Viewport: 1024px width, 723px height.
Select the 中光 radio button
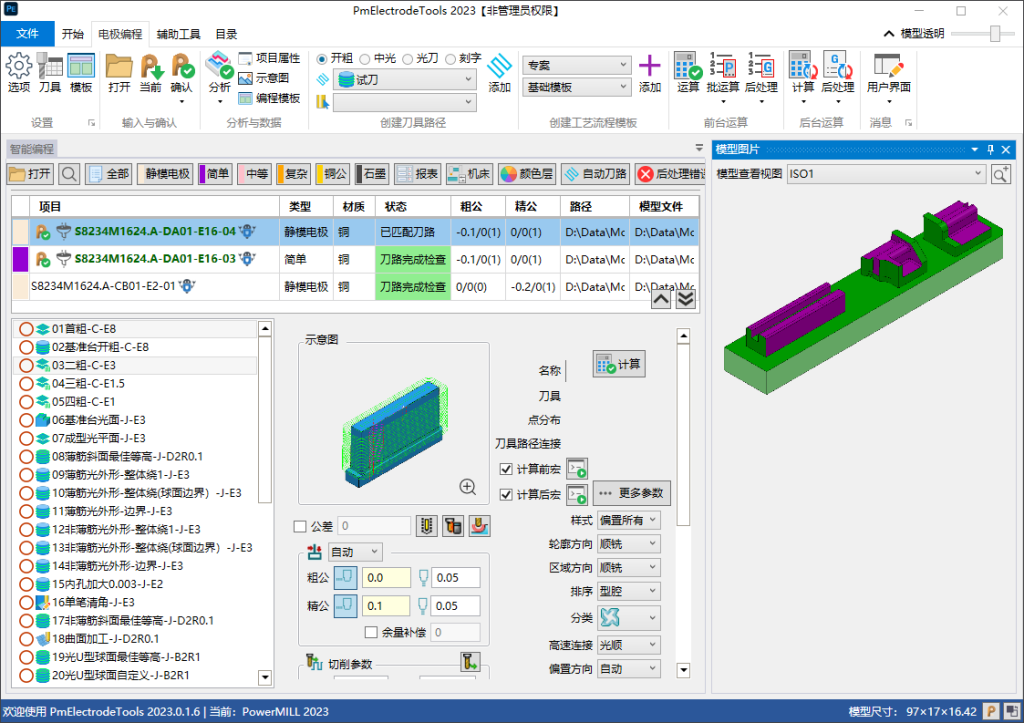click(x=365, y=59)
